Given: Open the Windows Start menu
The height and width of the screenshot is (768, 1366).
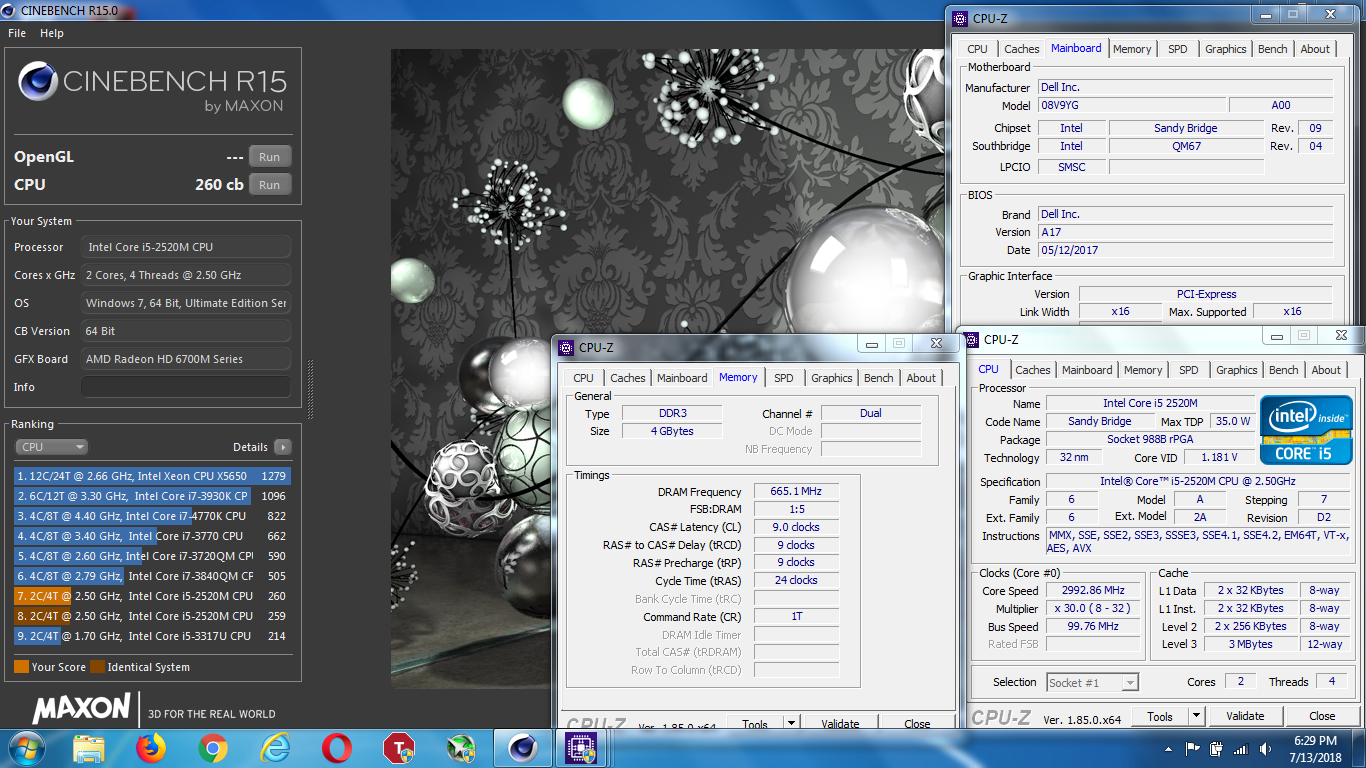Looking at the screenshot, I should (25, 748).
